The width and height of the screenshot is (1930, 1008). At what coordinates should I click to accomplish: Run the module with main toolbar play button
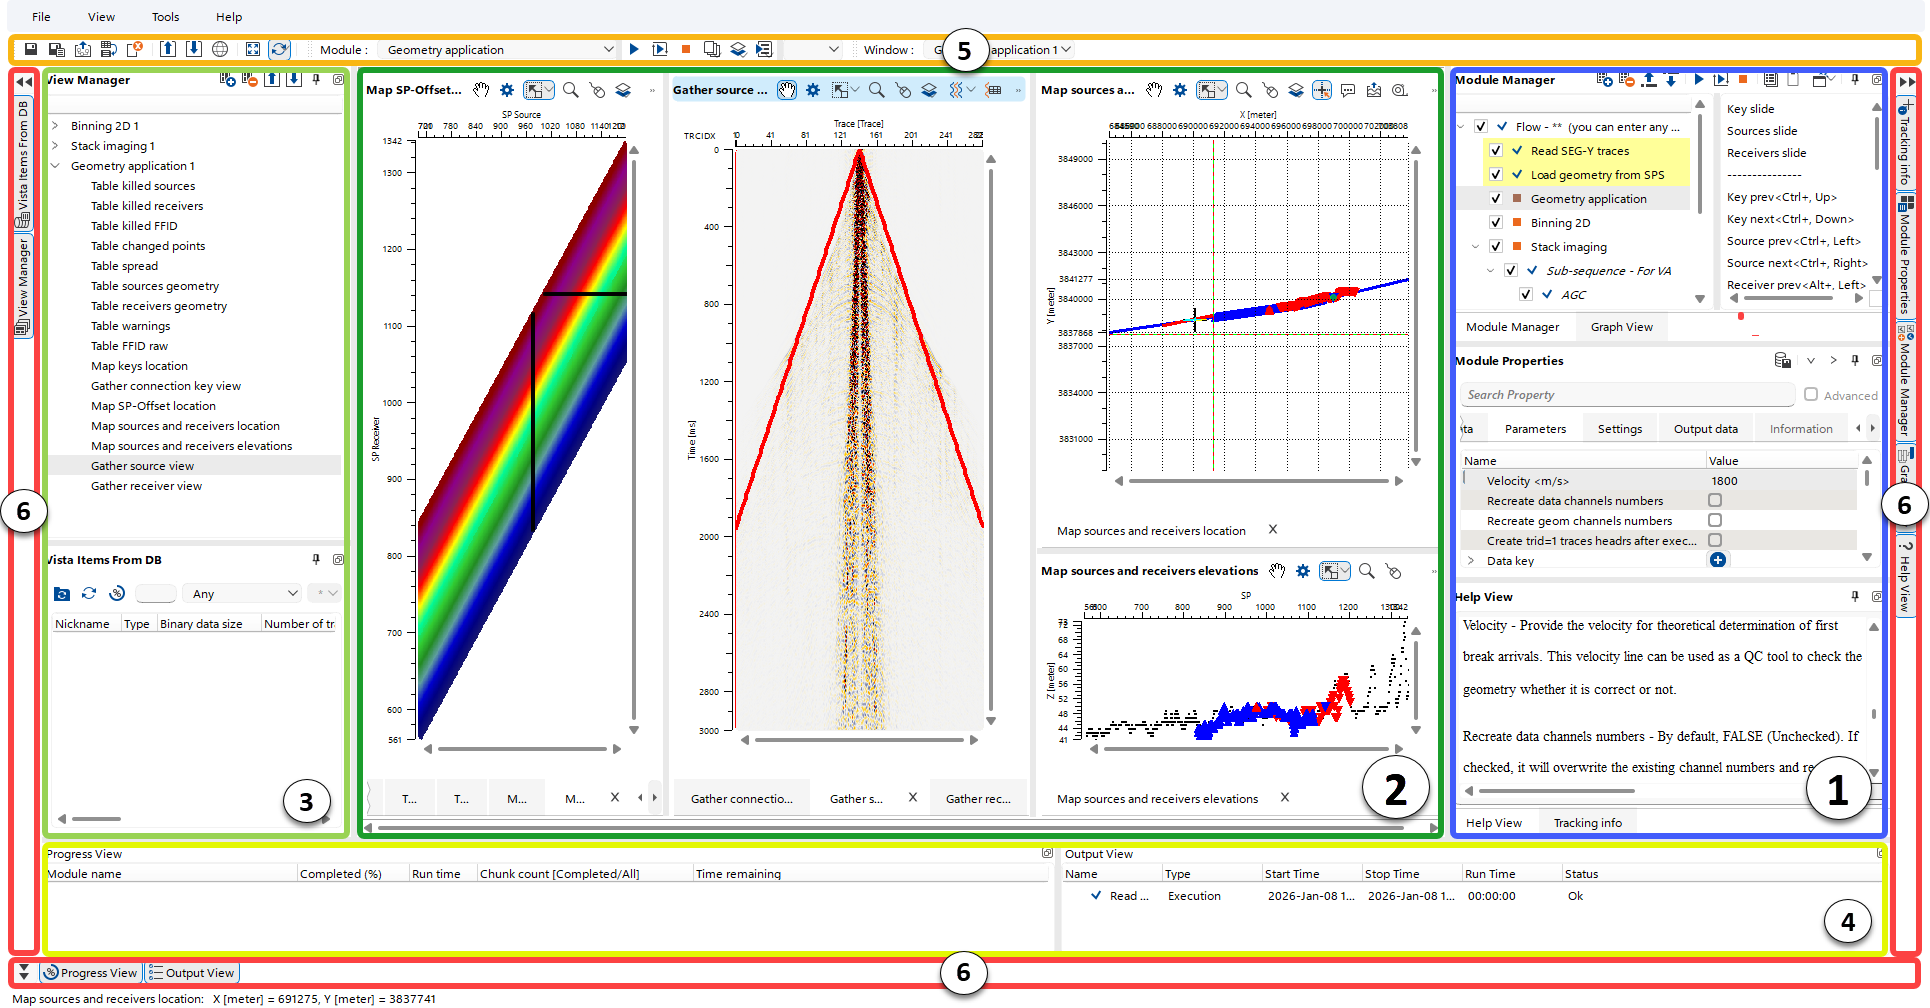(x=634, y=49)
